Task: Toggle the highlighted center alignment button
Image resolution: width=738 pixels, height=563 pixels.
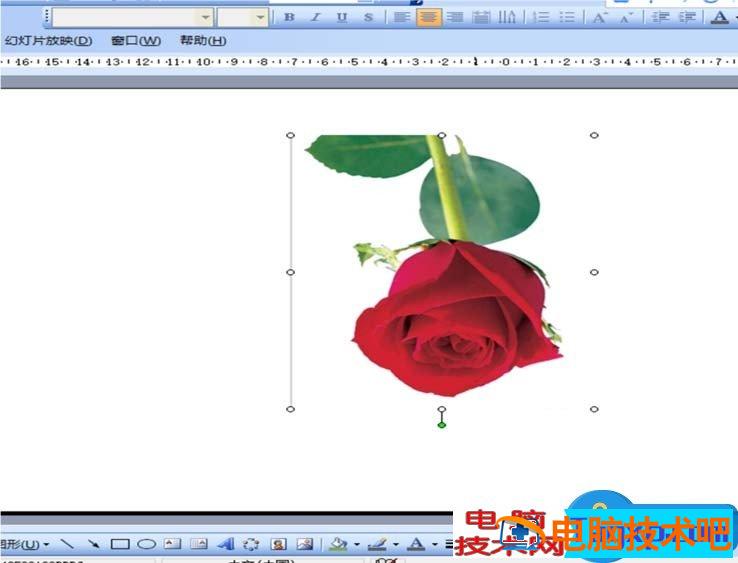Action: click(428, 17)
